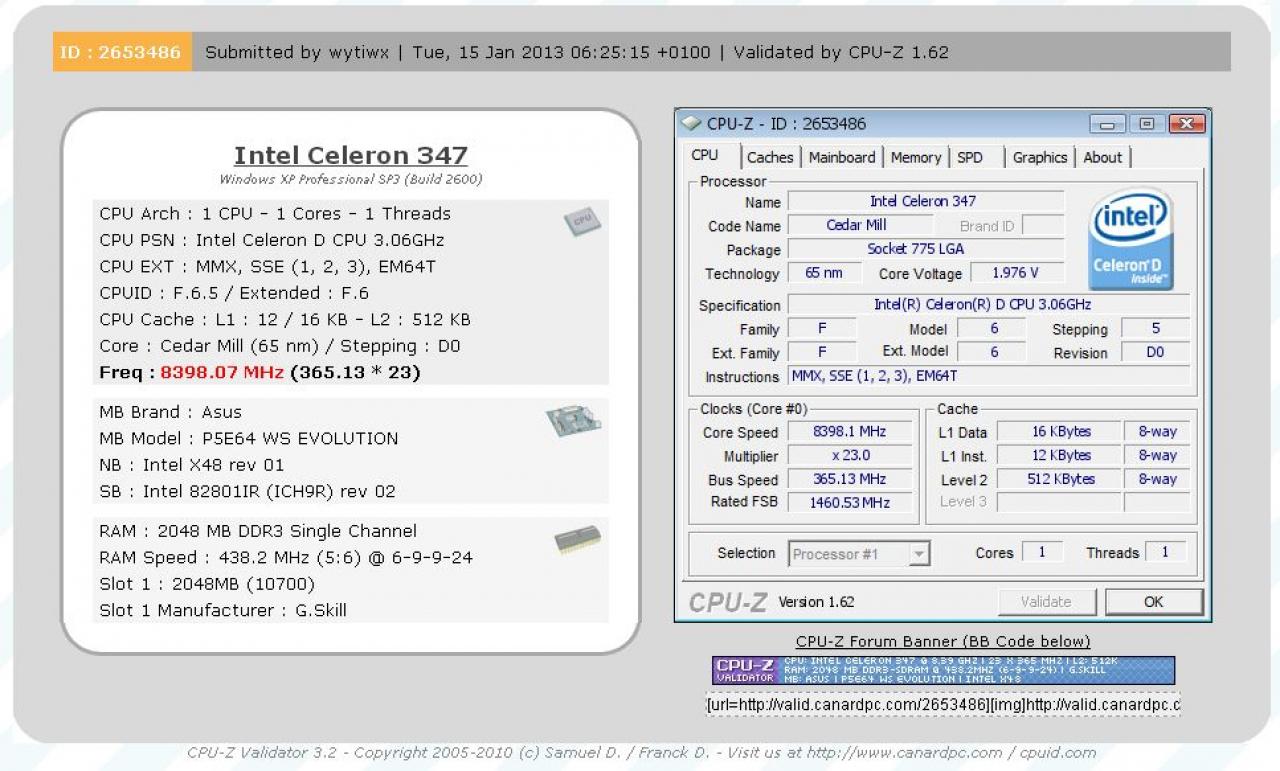The width and height of the screenshot is (1280, 771).
Task: Click the MB Brand : Asus line
Action: pos(171,412)
